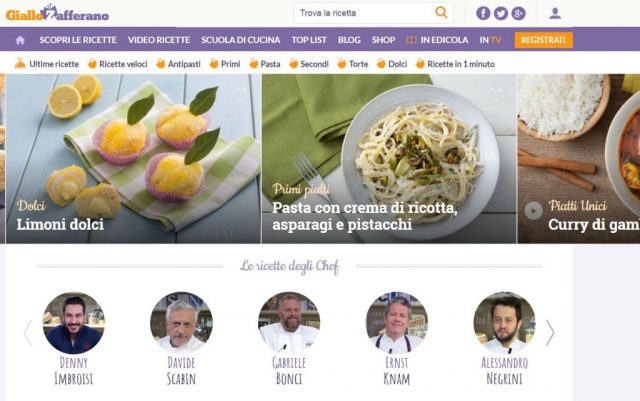Open the Scopri le Ricette menu
Screen dimensions: 640x401
pos(78,40)
